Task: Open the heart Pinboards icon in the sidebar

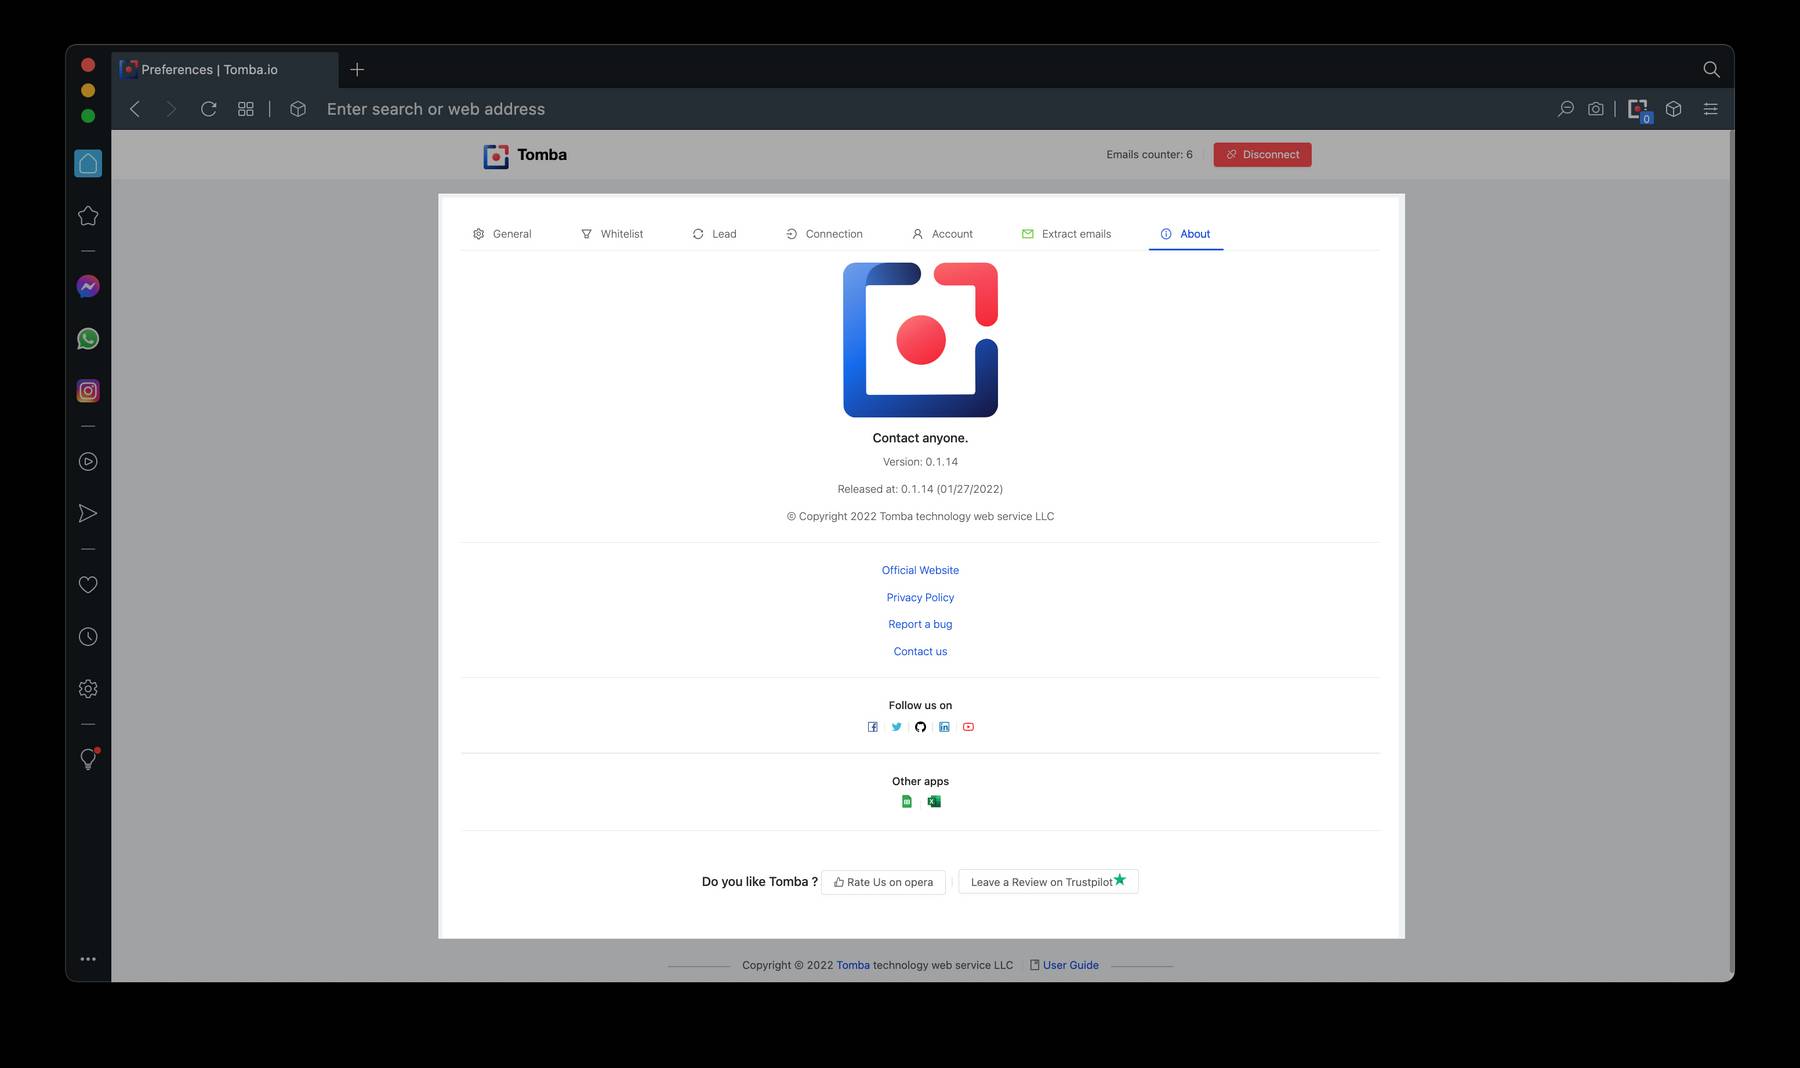Action: (x=88, y=585)
